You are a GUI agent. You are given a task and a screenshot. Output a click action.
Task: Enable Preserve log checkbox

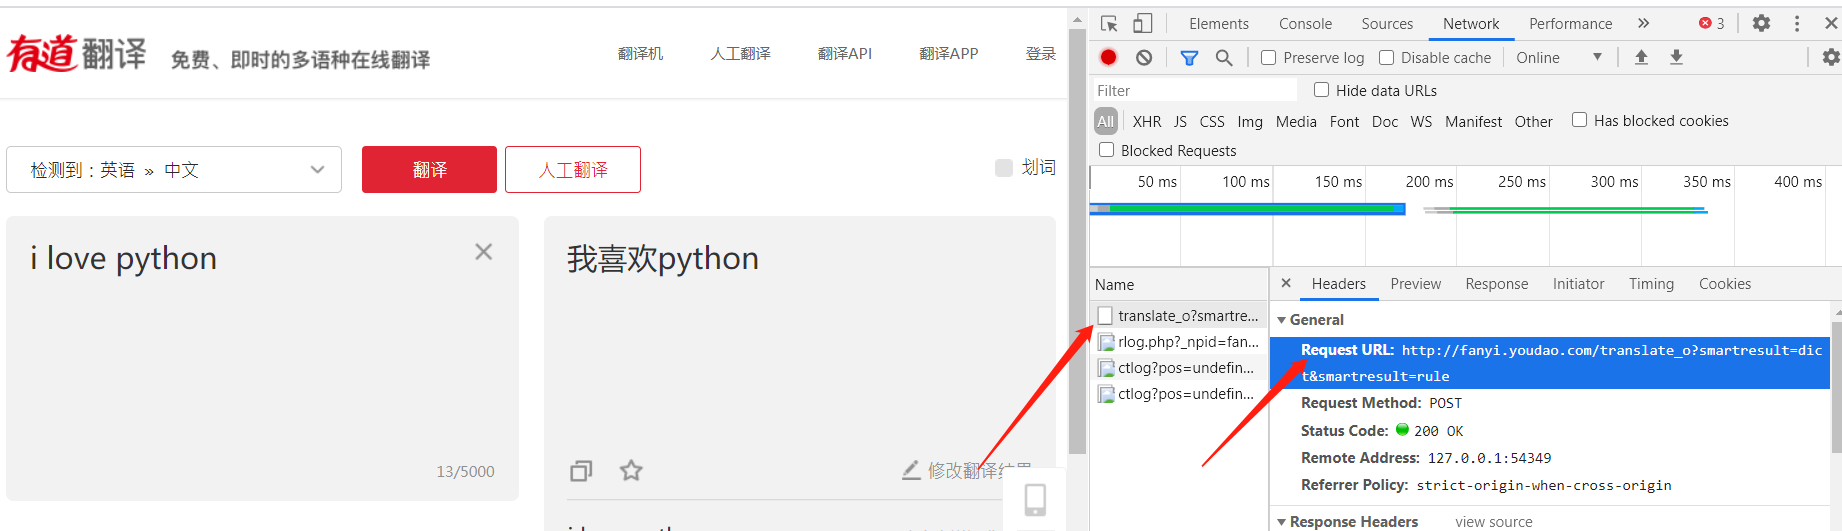coord(1268,58)
